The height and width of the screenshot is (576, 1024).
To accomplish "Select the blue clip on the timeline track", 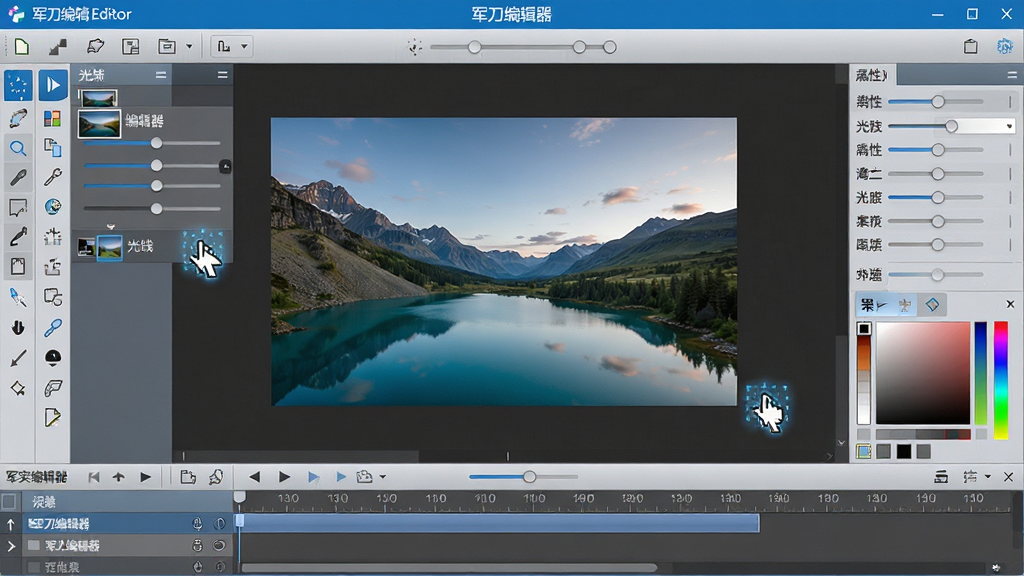I will click(x=500, y=523).
